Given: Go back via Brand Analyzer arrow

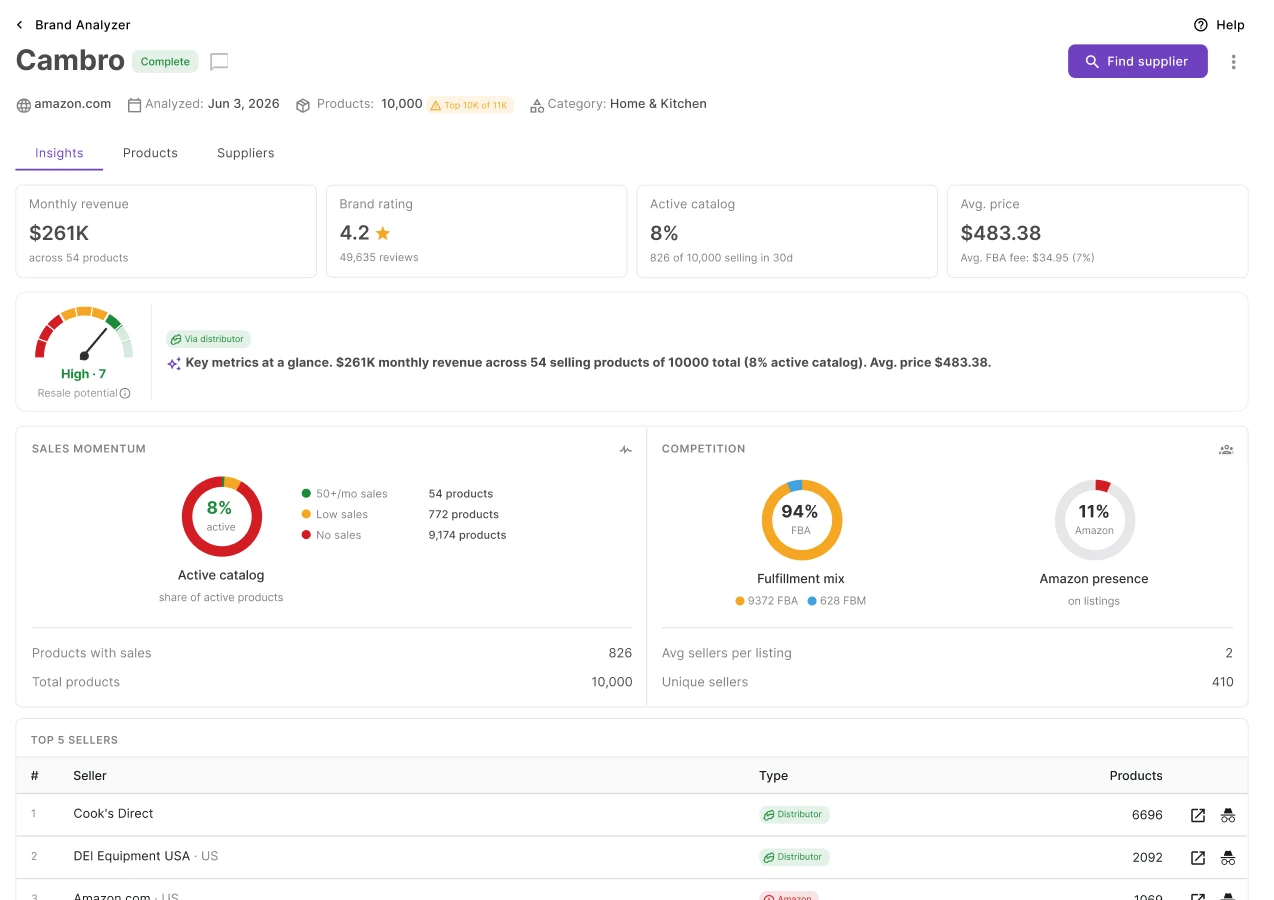Looking at the screenshot, I should point(20,25).
